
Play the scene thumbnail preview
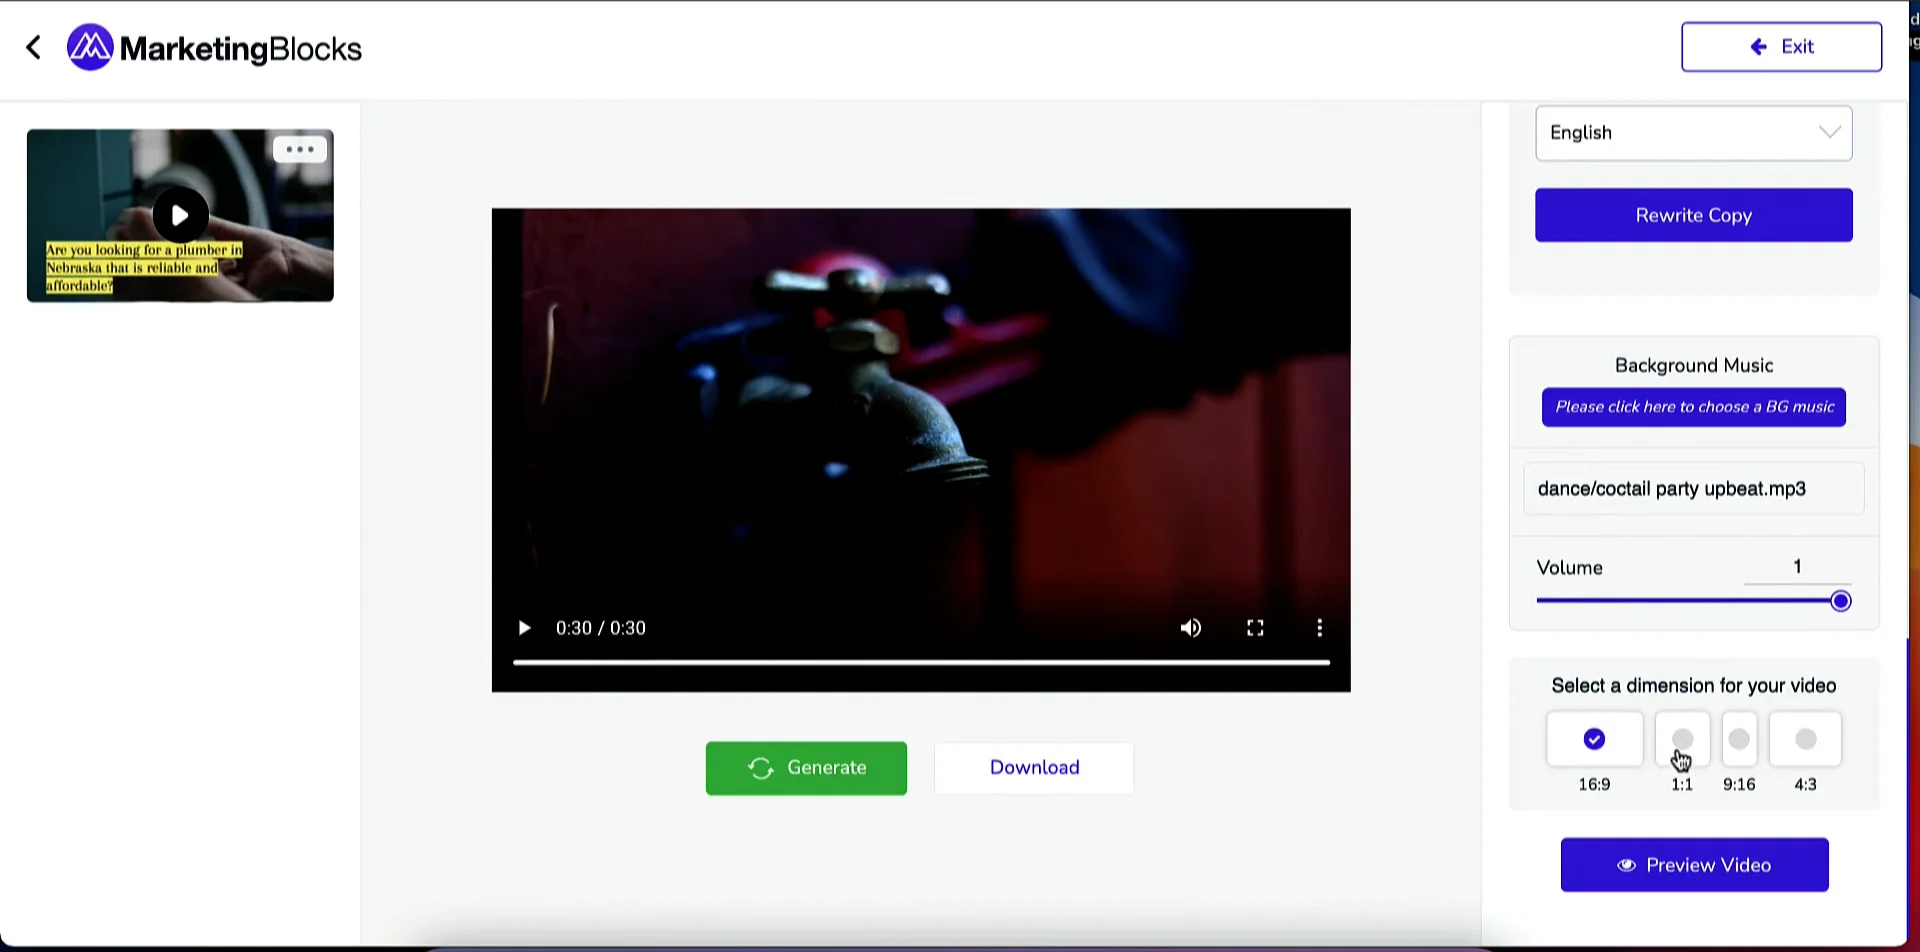[180, 215]
